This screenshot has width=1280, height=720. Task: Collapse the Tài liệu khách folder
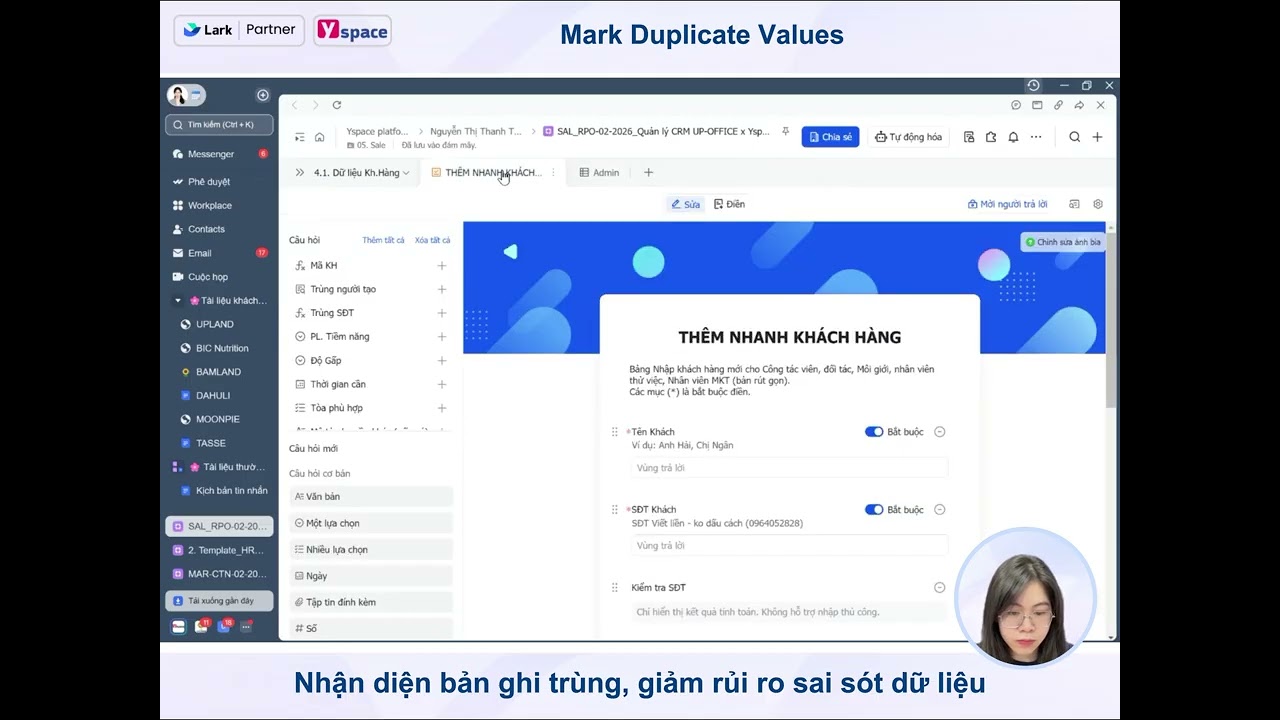(x=178, y=301)
